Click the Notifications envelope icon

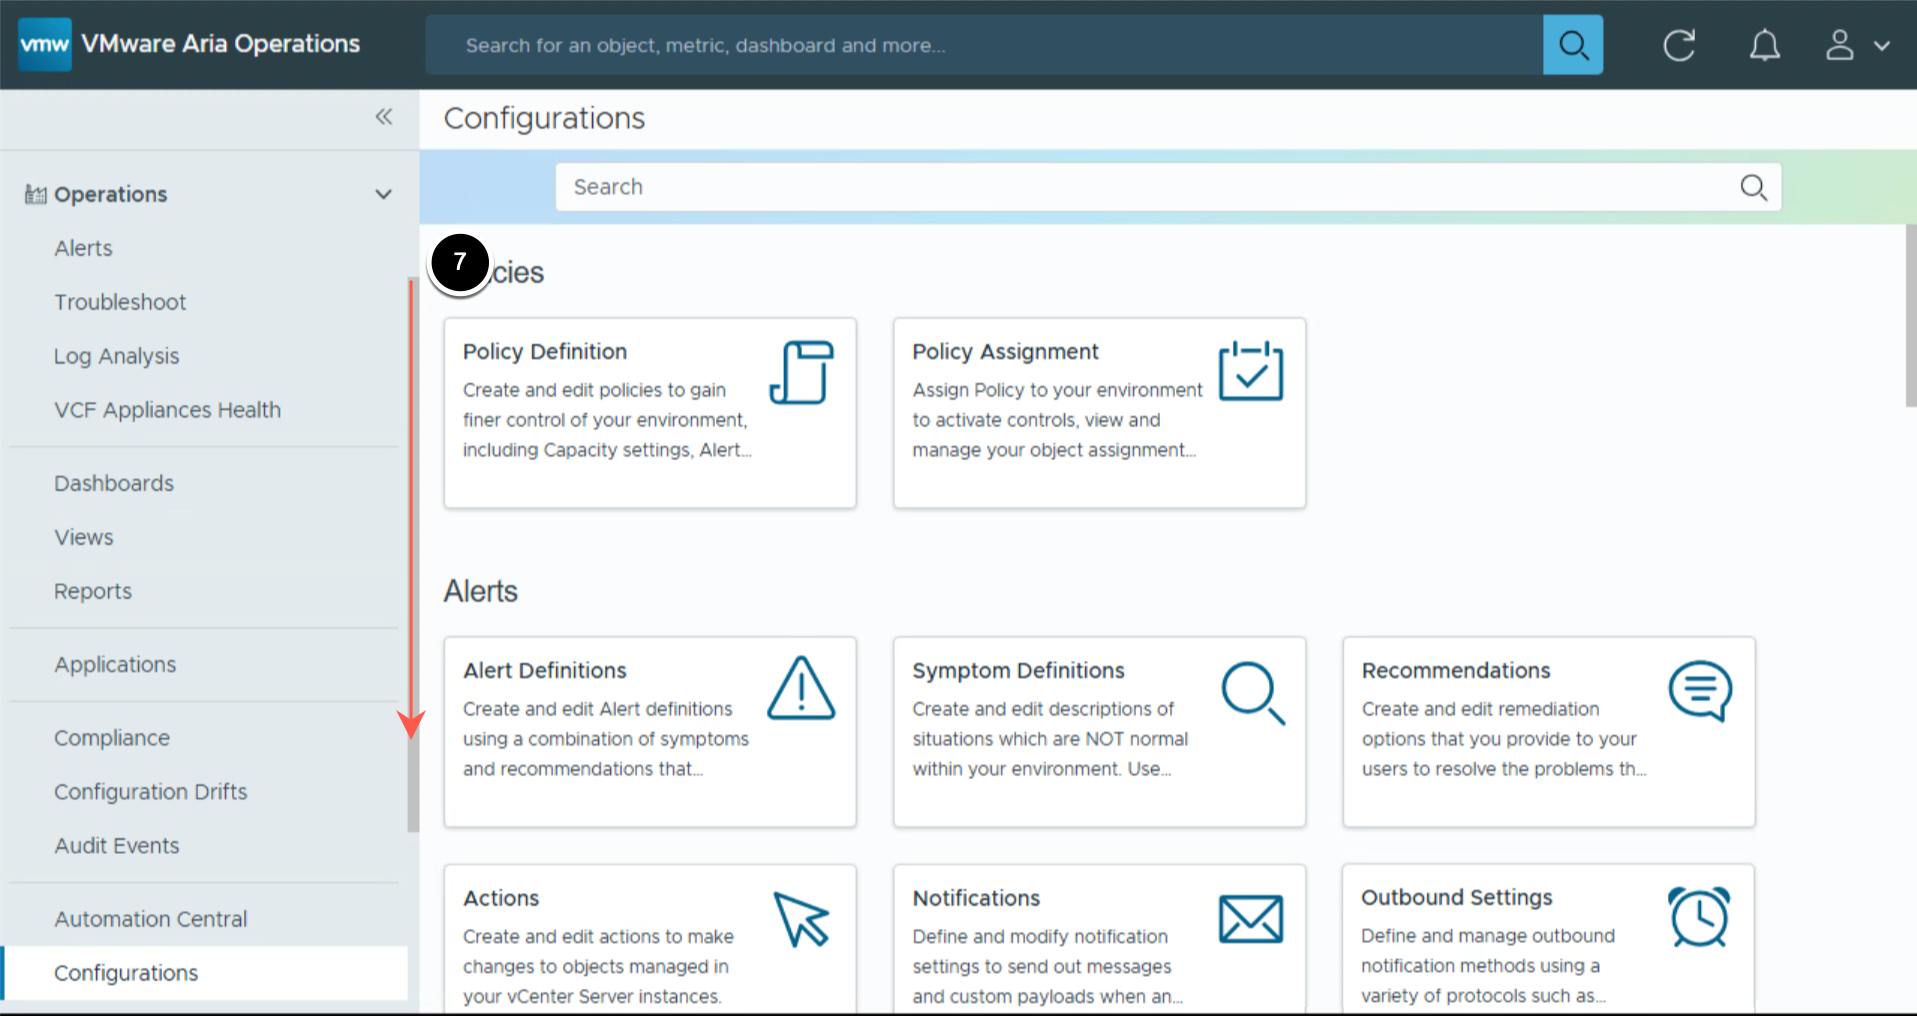[1250, 919]
